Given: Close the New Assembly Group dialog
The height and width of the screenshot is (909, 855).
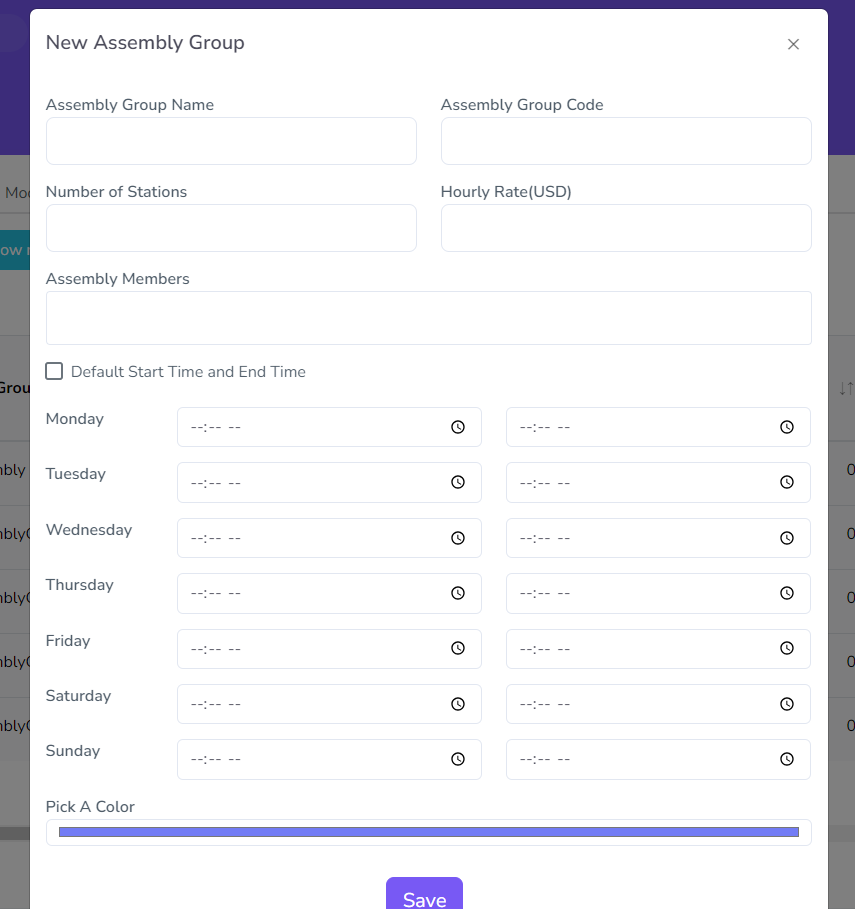Looking at the screenshot, I should tap(793, 44).
